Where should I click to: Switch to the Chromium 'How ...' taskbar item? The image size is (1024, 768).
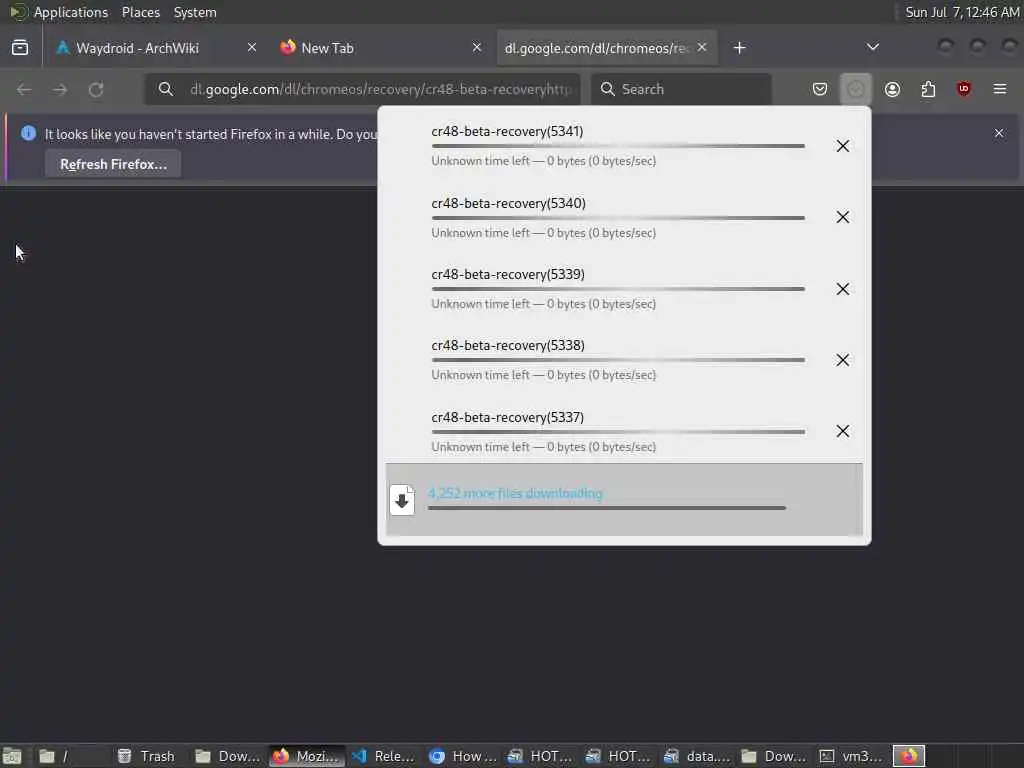point(462,756)
